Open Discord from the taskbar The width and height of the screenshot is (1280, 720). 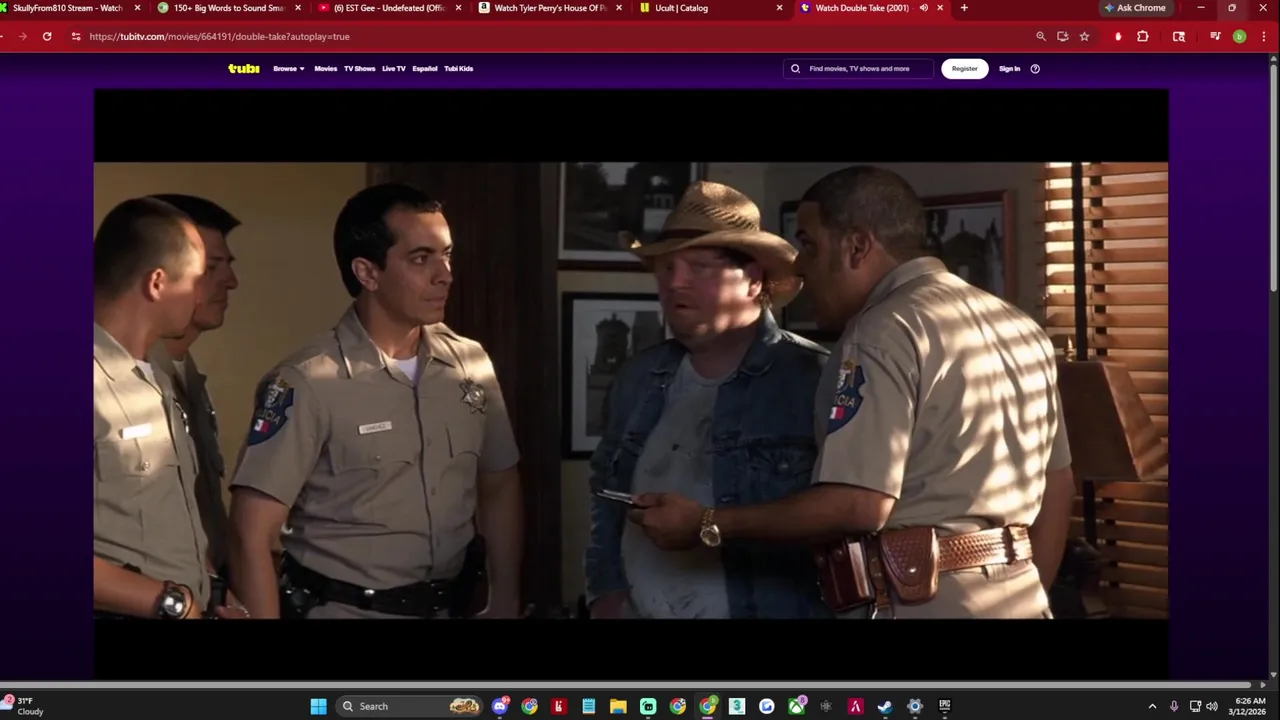click(x=500, y=706)
